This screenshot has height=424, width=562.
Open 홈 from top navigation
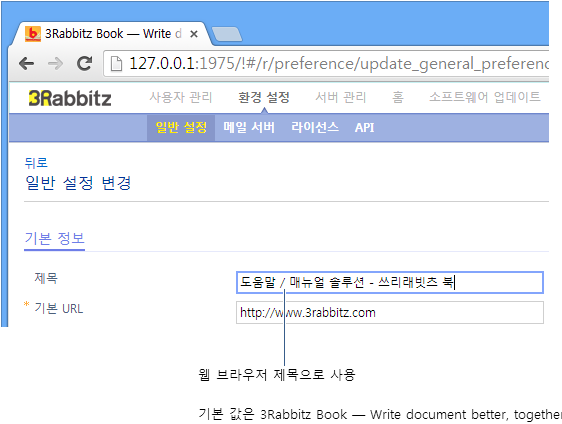coord(398,97)
